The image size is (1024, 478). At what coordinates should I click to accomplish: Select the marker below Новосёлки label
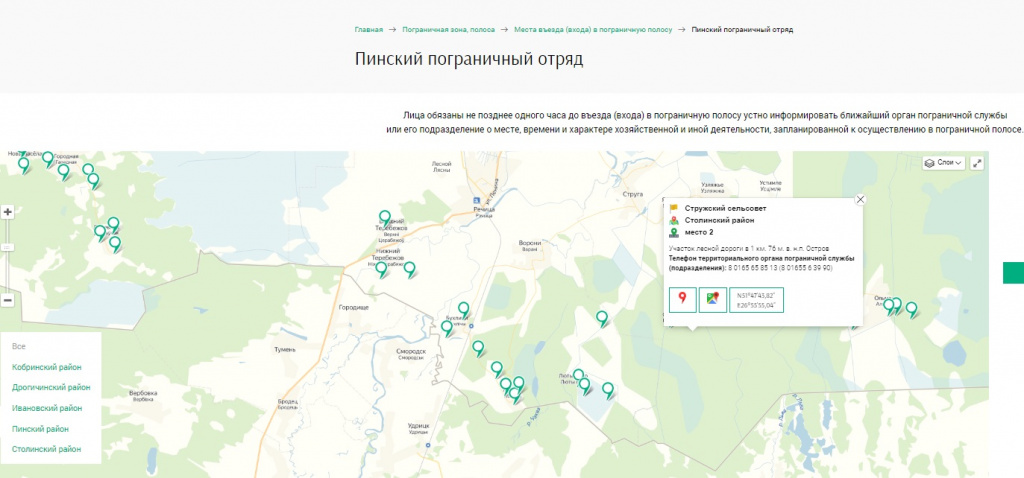point(24,165)
